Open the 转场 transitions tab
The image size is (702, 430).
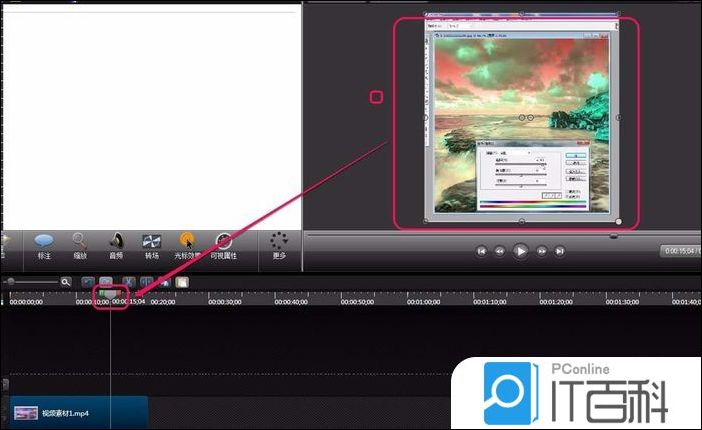(x=151, y=246)
